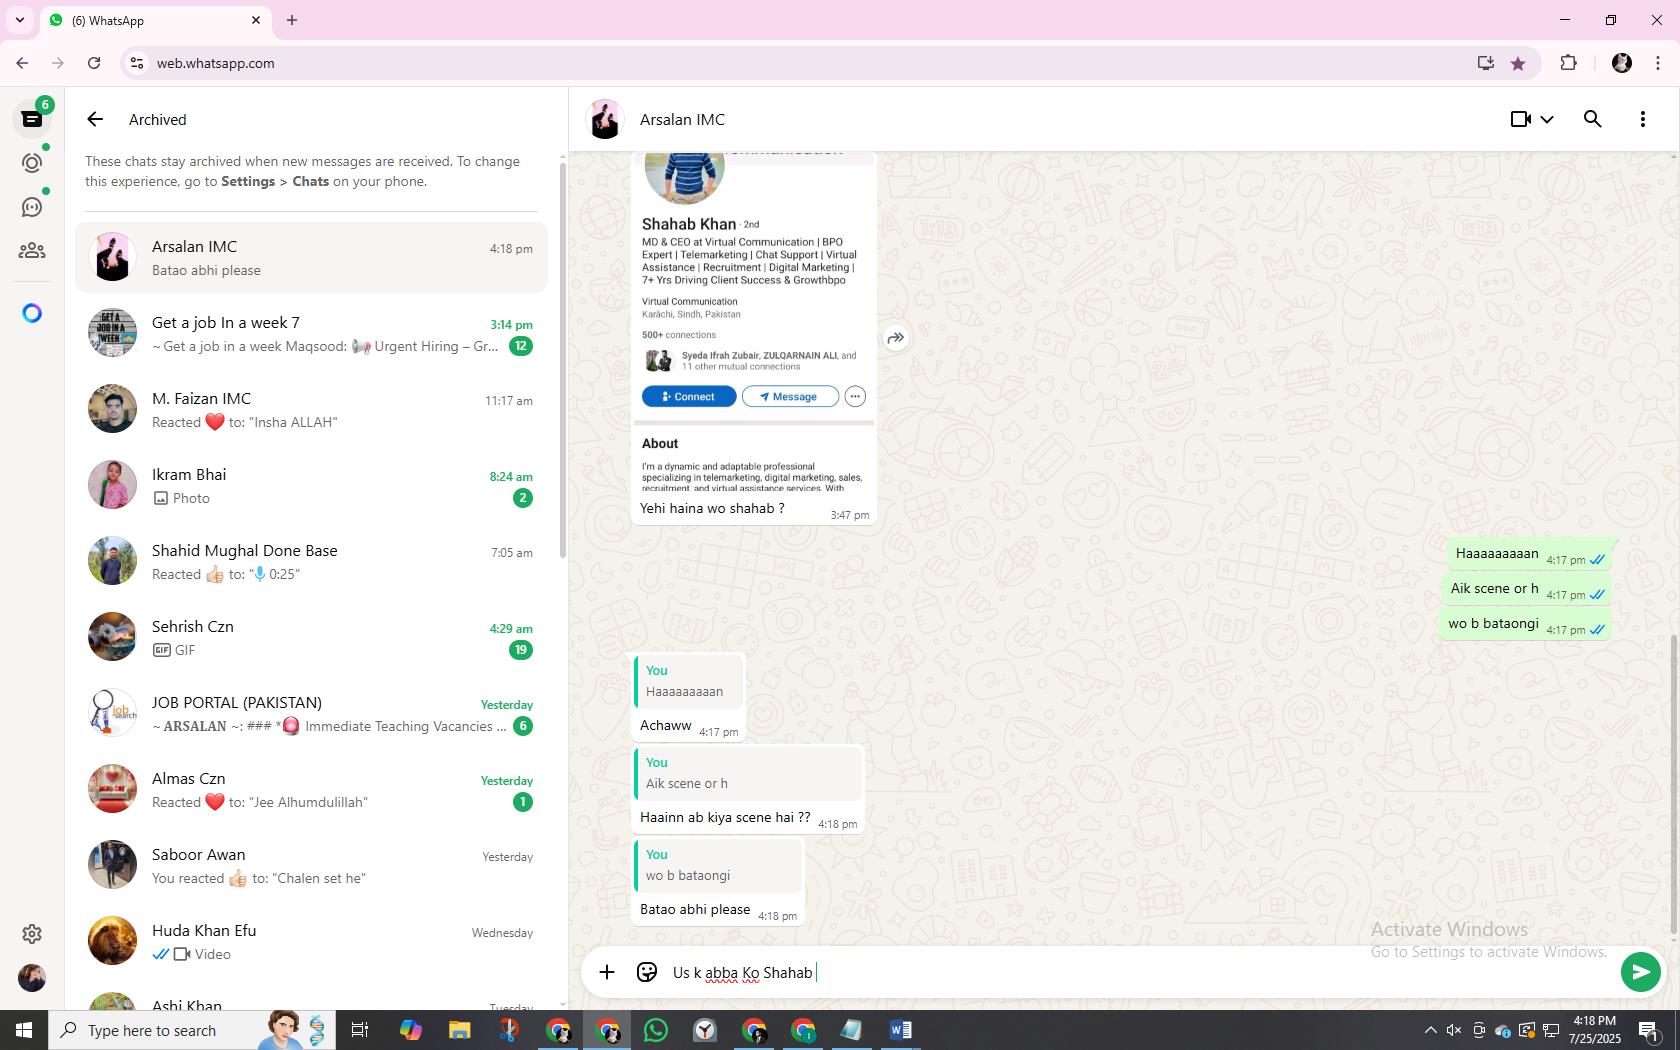The image size is (1680, 1050).
Task: Go back from the Archived list
Action: point(95,119)
